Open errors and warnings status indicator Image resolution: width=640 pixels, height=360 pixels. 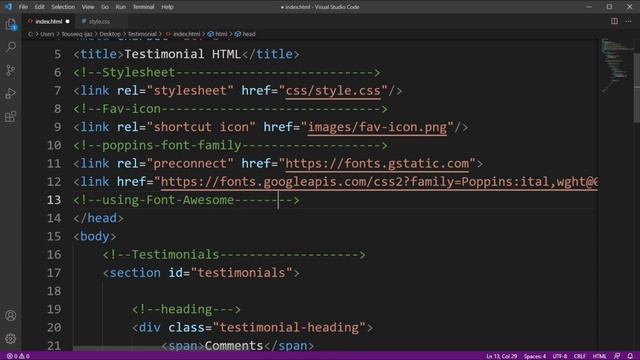(x=18, y=356)
